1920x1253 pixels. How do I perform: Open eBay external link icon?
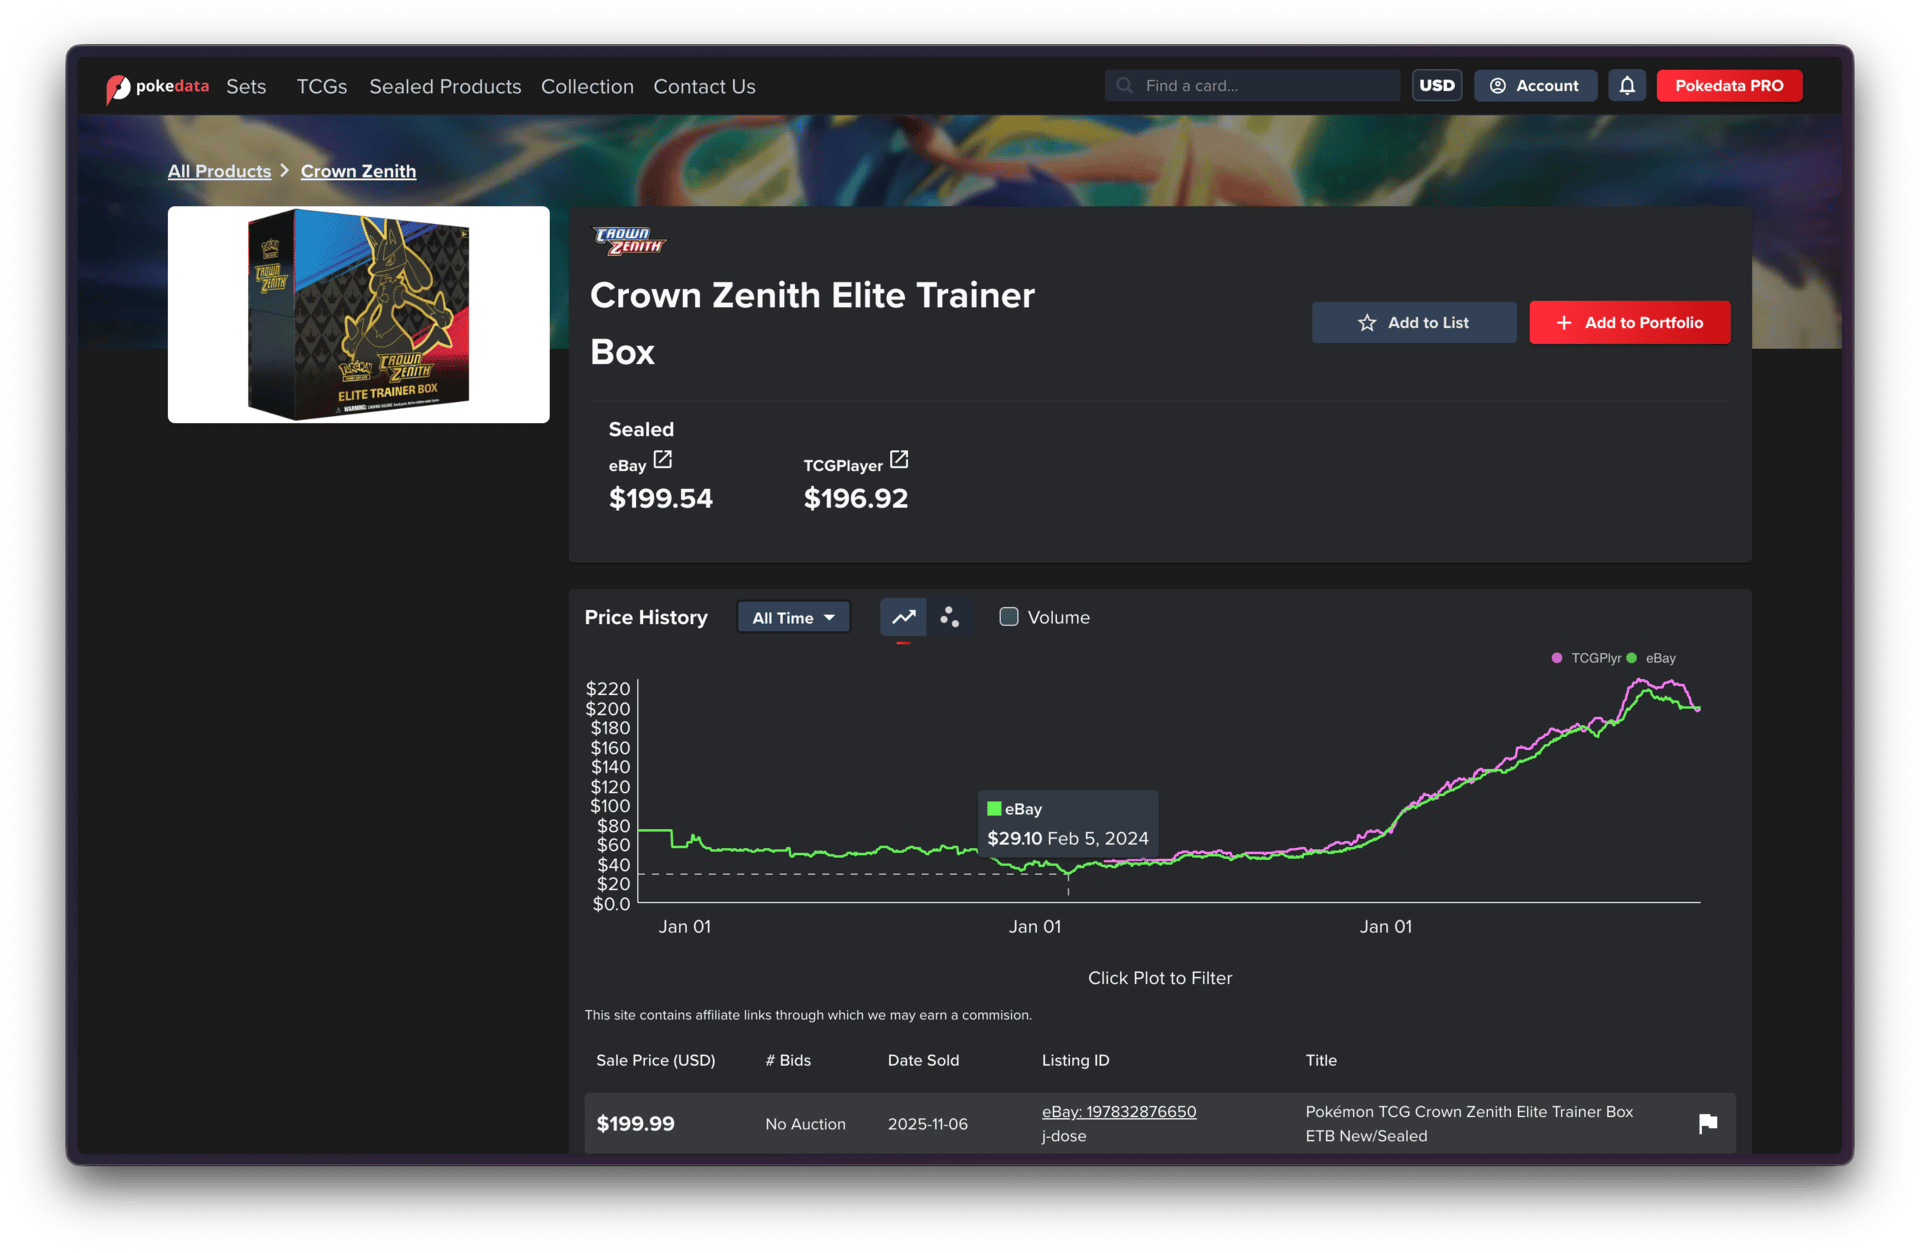(x=663, y=460)
